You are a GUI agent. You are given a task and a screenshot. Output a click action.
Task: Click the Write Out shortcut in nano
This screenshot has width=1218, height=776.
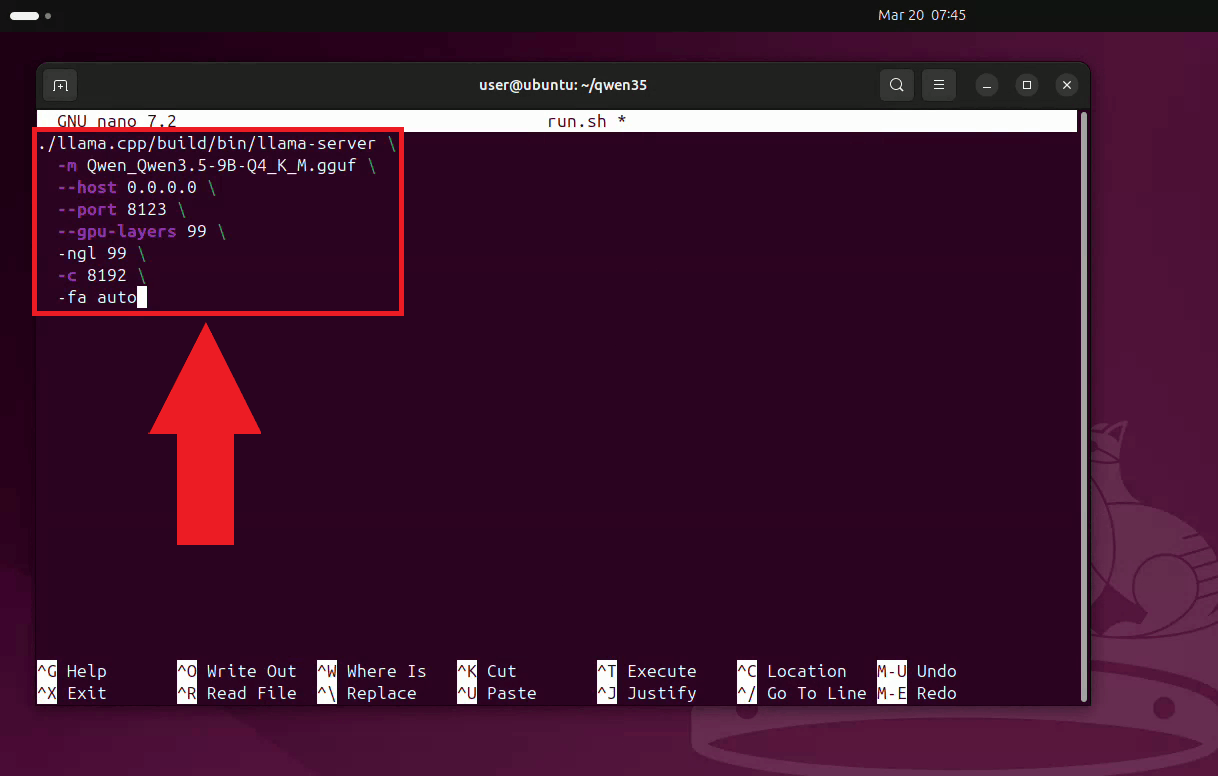coord(238,671)
